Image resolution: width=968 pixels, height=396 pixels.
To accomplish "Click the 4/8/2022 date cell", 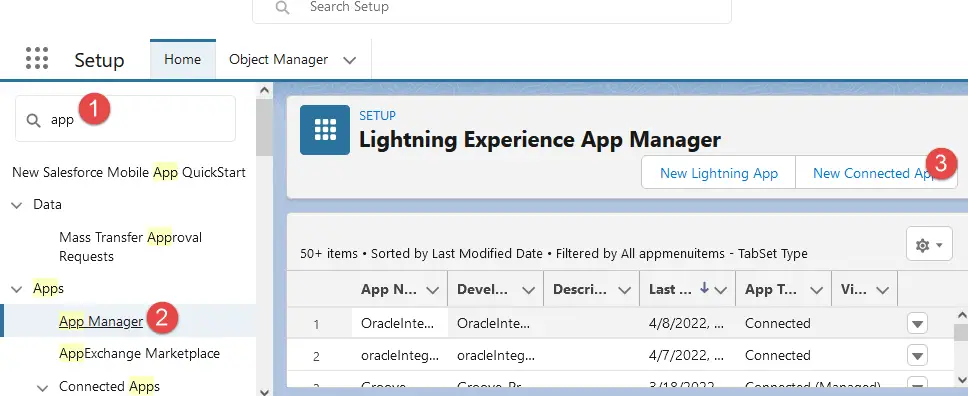I will 686,323.
